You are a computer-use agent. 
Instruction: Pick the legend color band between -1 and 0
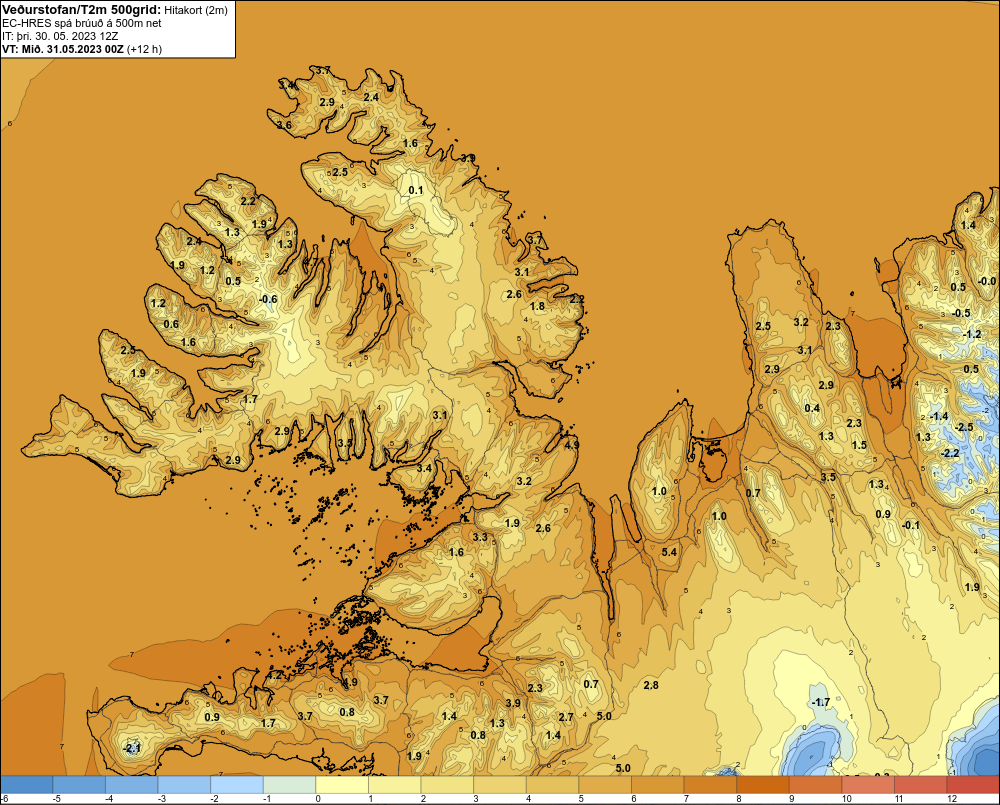click(290, 785)
